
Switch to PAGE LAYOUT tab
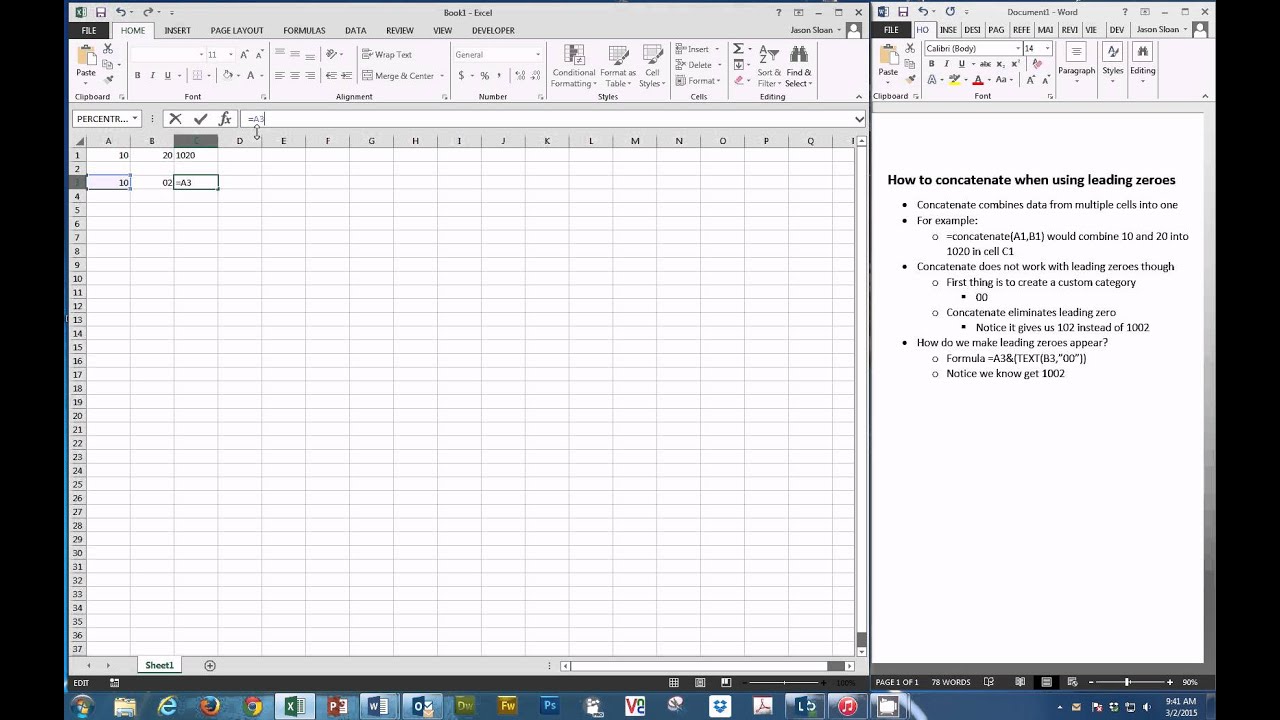pos(237,30)
